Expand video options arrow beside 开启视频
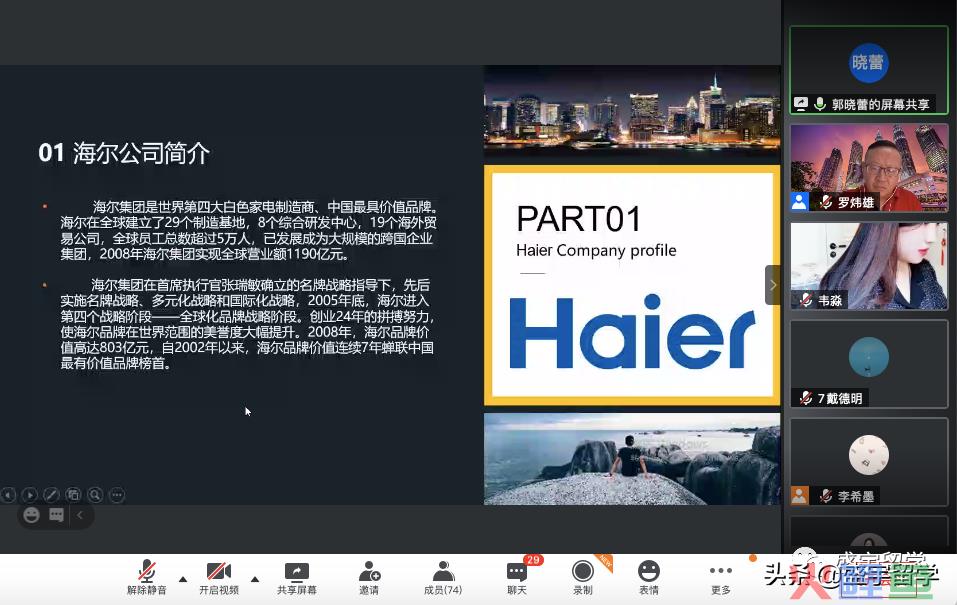Viewport: 957px width, 605px height. click(255, 579)
